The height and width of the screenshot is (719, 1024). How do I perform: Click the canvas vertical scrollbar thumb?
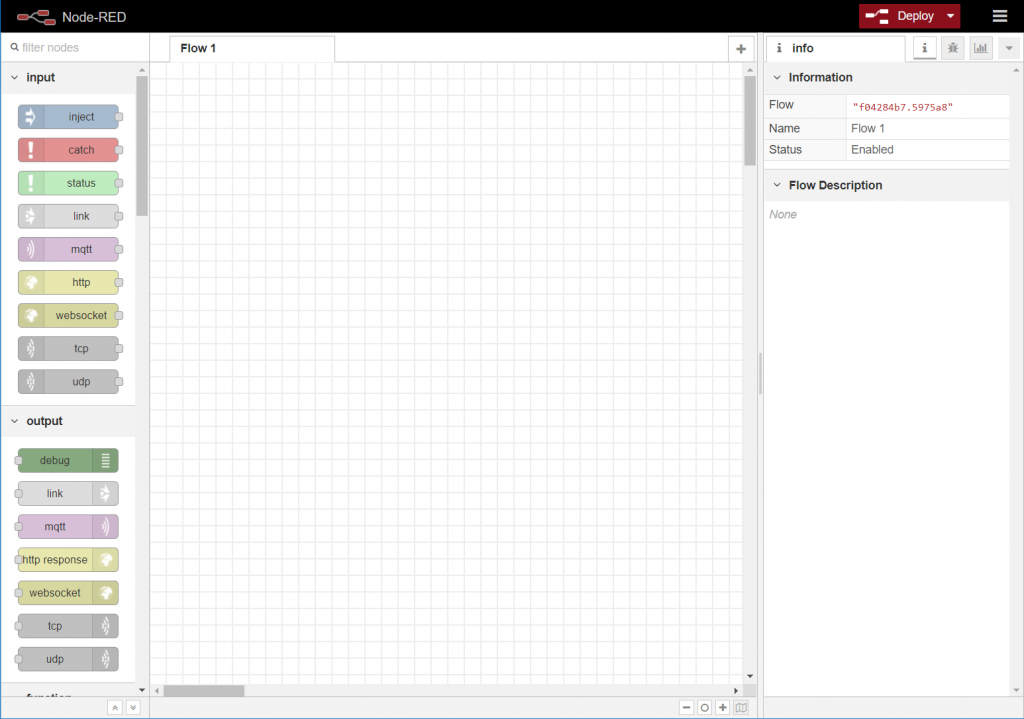tap(750, 121)
